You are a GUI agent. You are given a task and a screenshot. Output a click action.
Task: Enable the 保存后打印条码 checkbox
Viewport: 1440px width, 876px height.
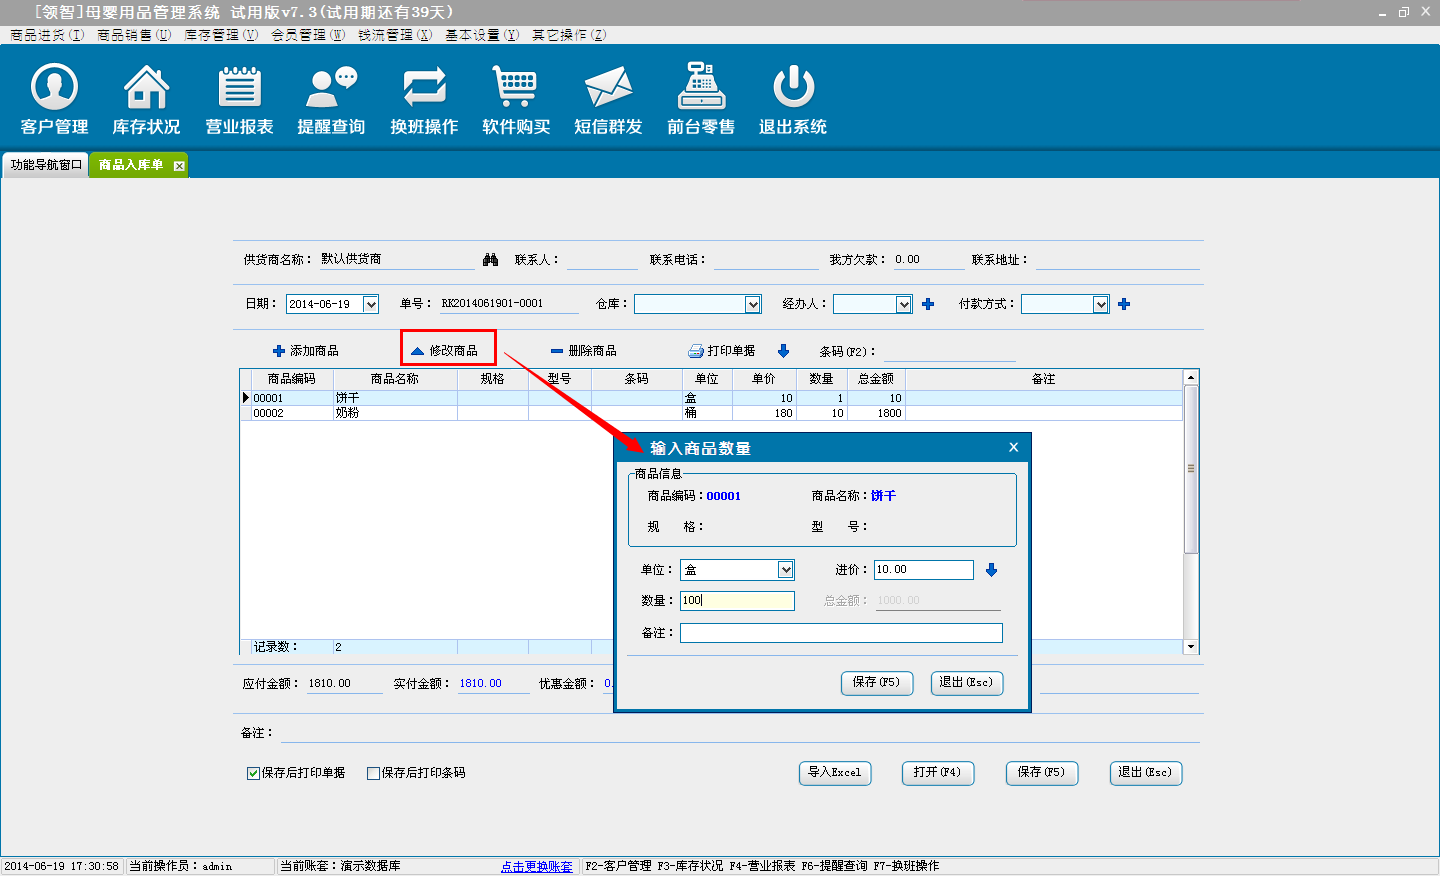pyautogui.click(x=374, y=773)
